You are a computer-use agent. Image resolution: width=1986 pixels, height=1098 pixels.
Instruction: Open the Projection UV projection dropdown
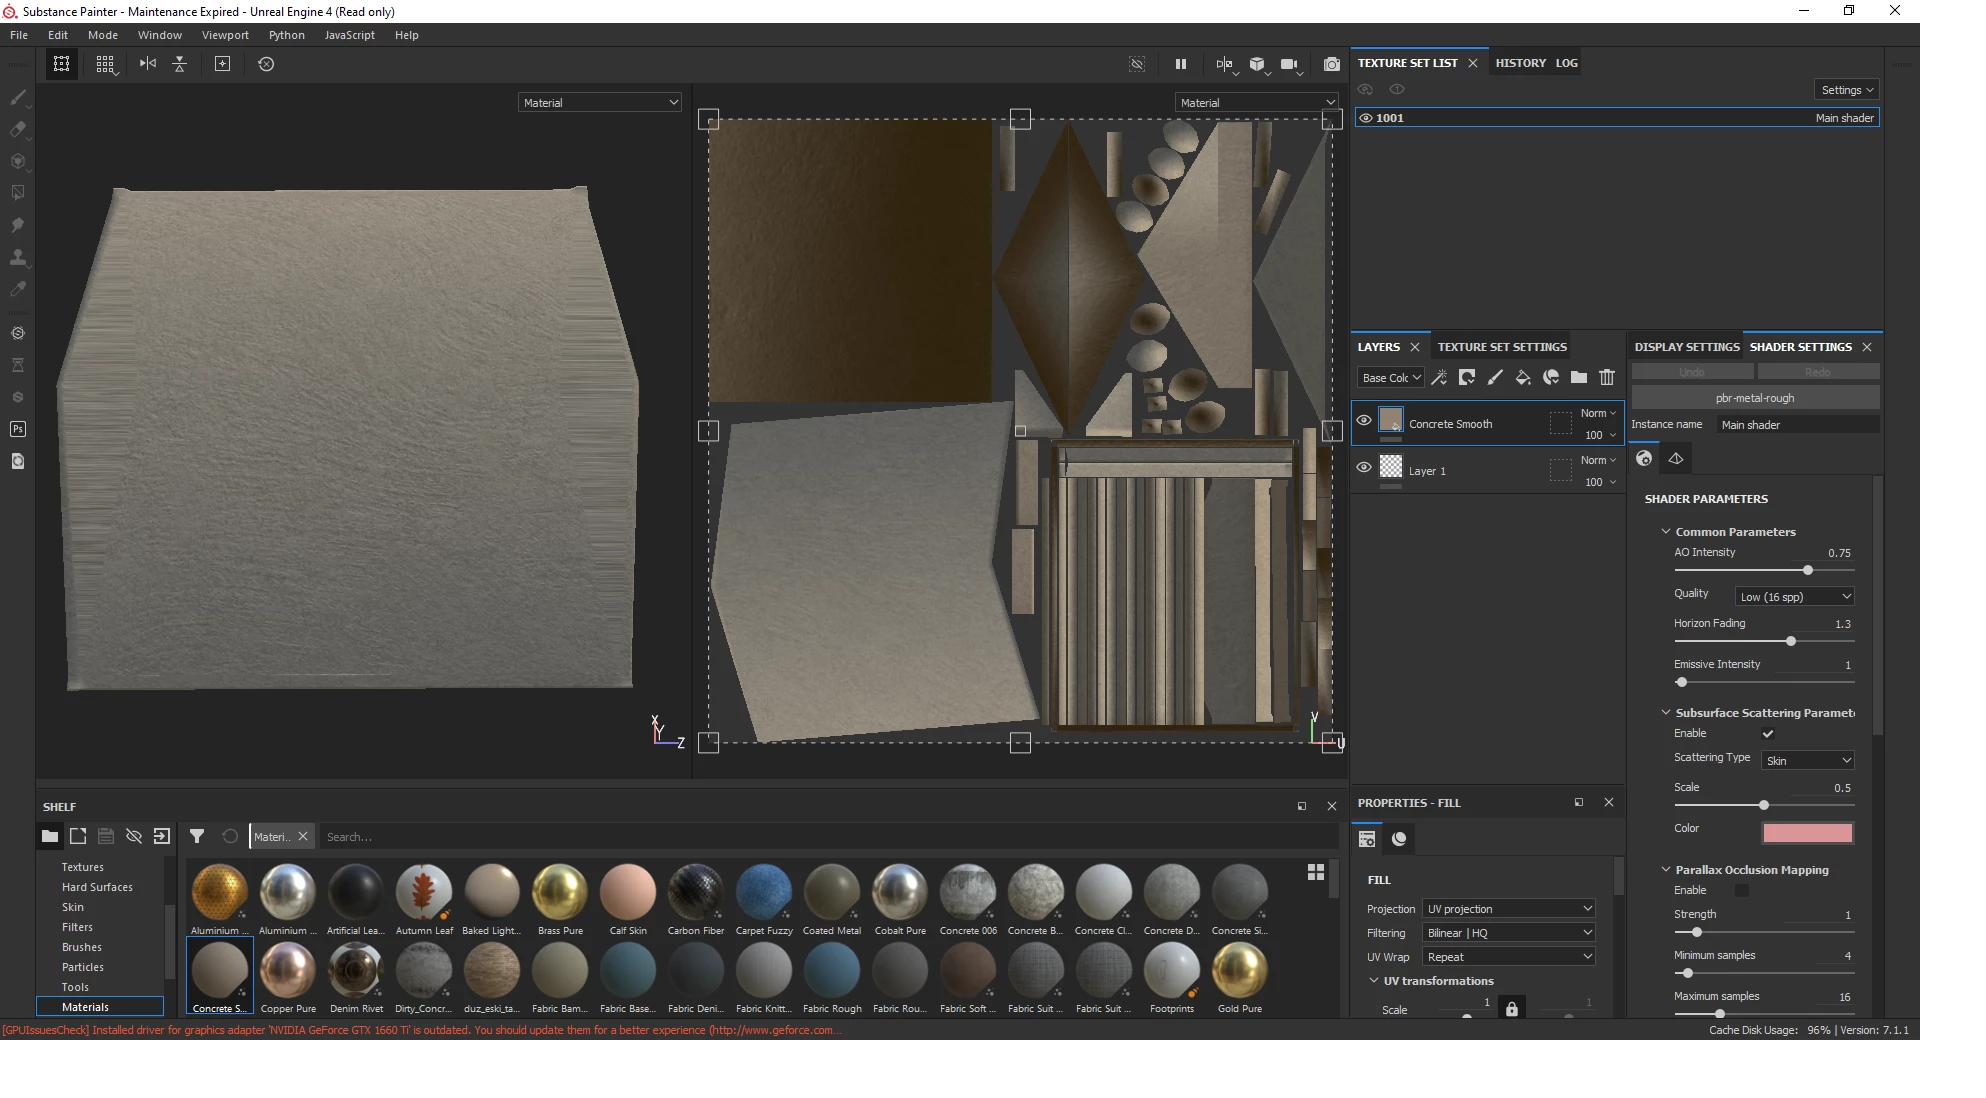[x=1508, y=909]
